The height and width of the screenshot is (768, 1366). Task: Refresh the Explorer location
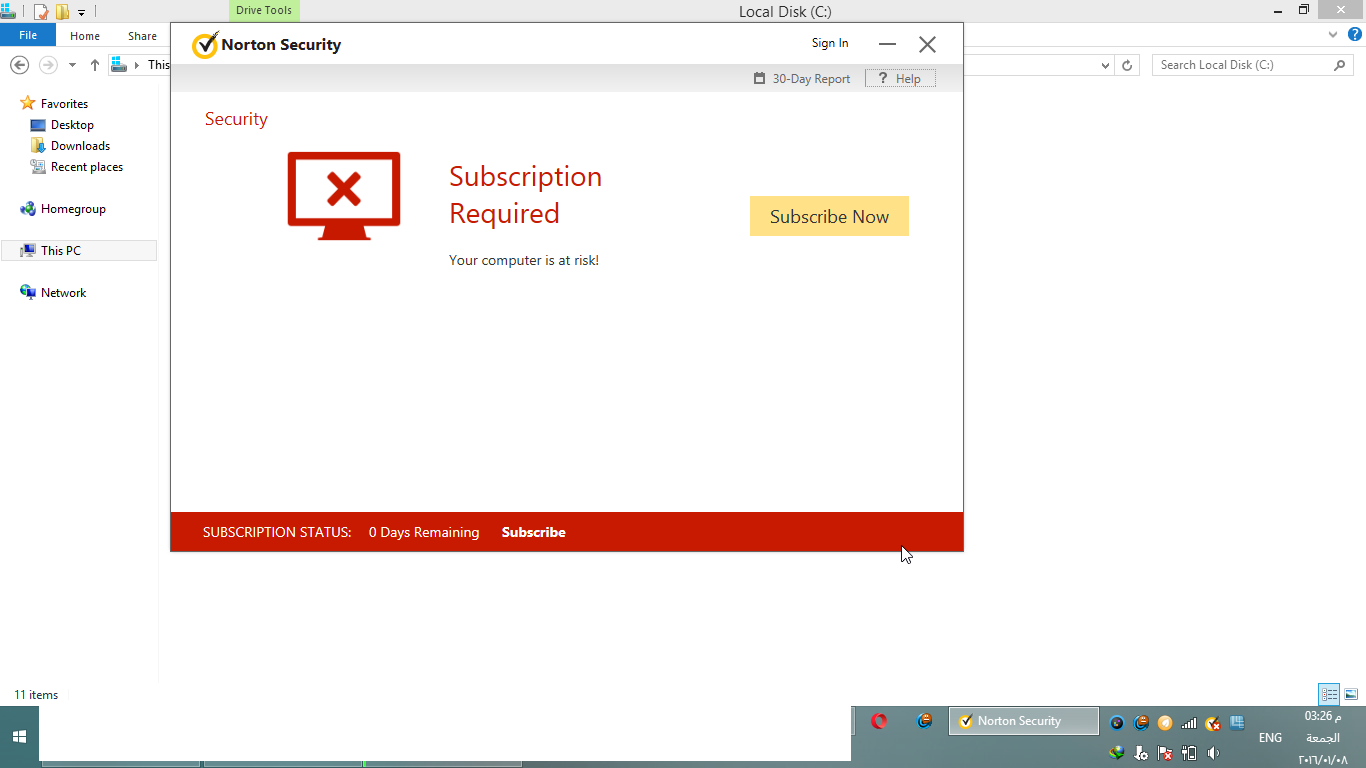click(1127, 65)
